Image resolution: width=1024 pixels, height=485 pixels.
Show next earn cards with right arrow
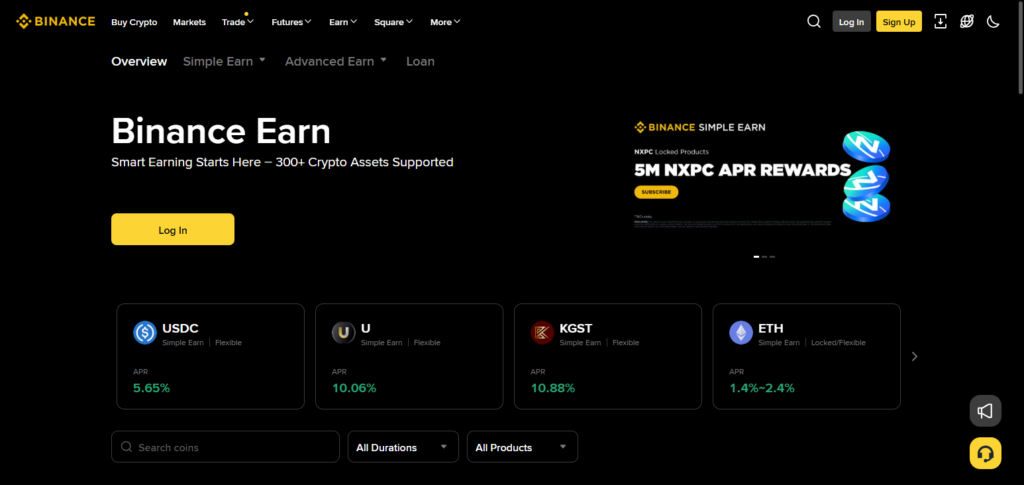[x=914, y=356]
